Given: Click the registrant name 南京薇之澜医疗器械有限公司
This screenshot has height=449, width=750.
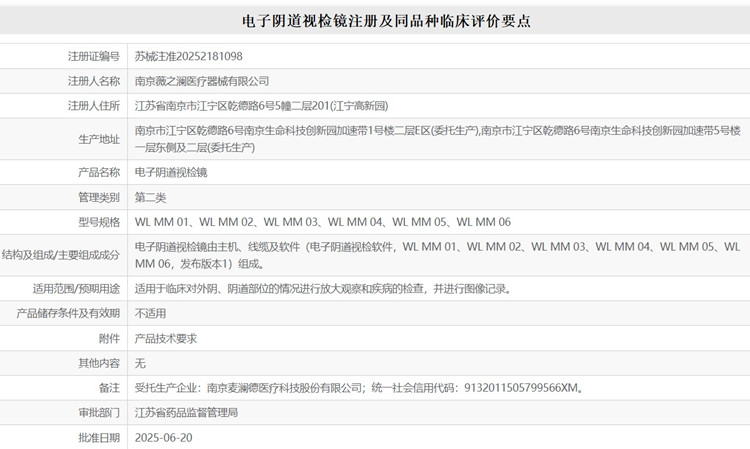Looking at the screenshot, I should point(202,81).
